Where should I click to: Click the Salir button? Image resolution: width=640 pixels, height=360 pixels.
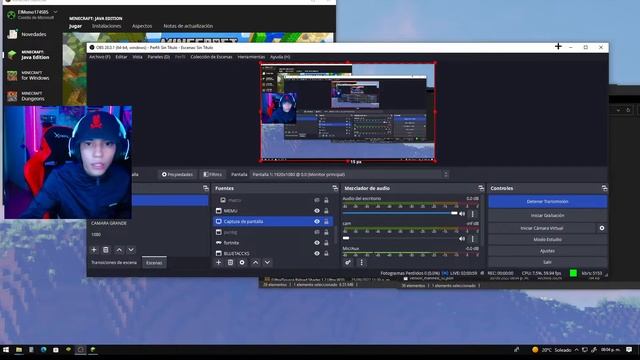pos(547,262)
